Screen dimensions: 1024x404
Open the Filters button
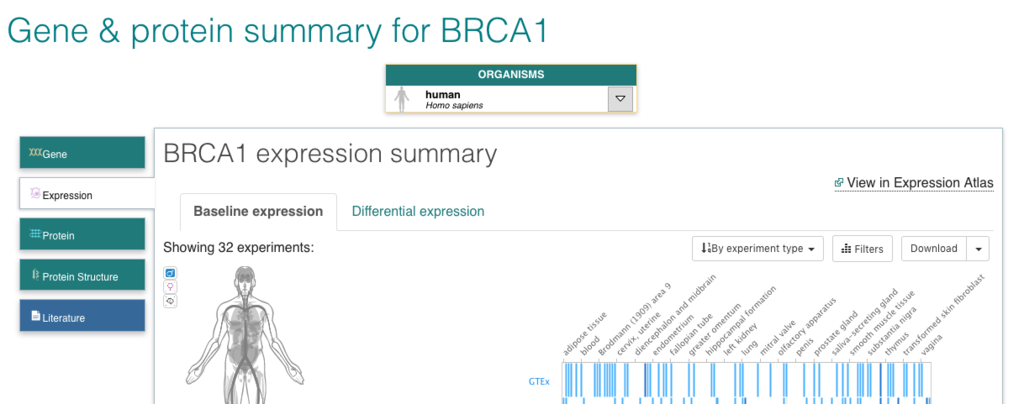(x=862, y=249)
